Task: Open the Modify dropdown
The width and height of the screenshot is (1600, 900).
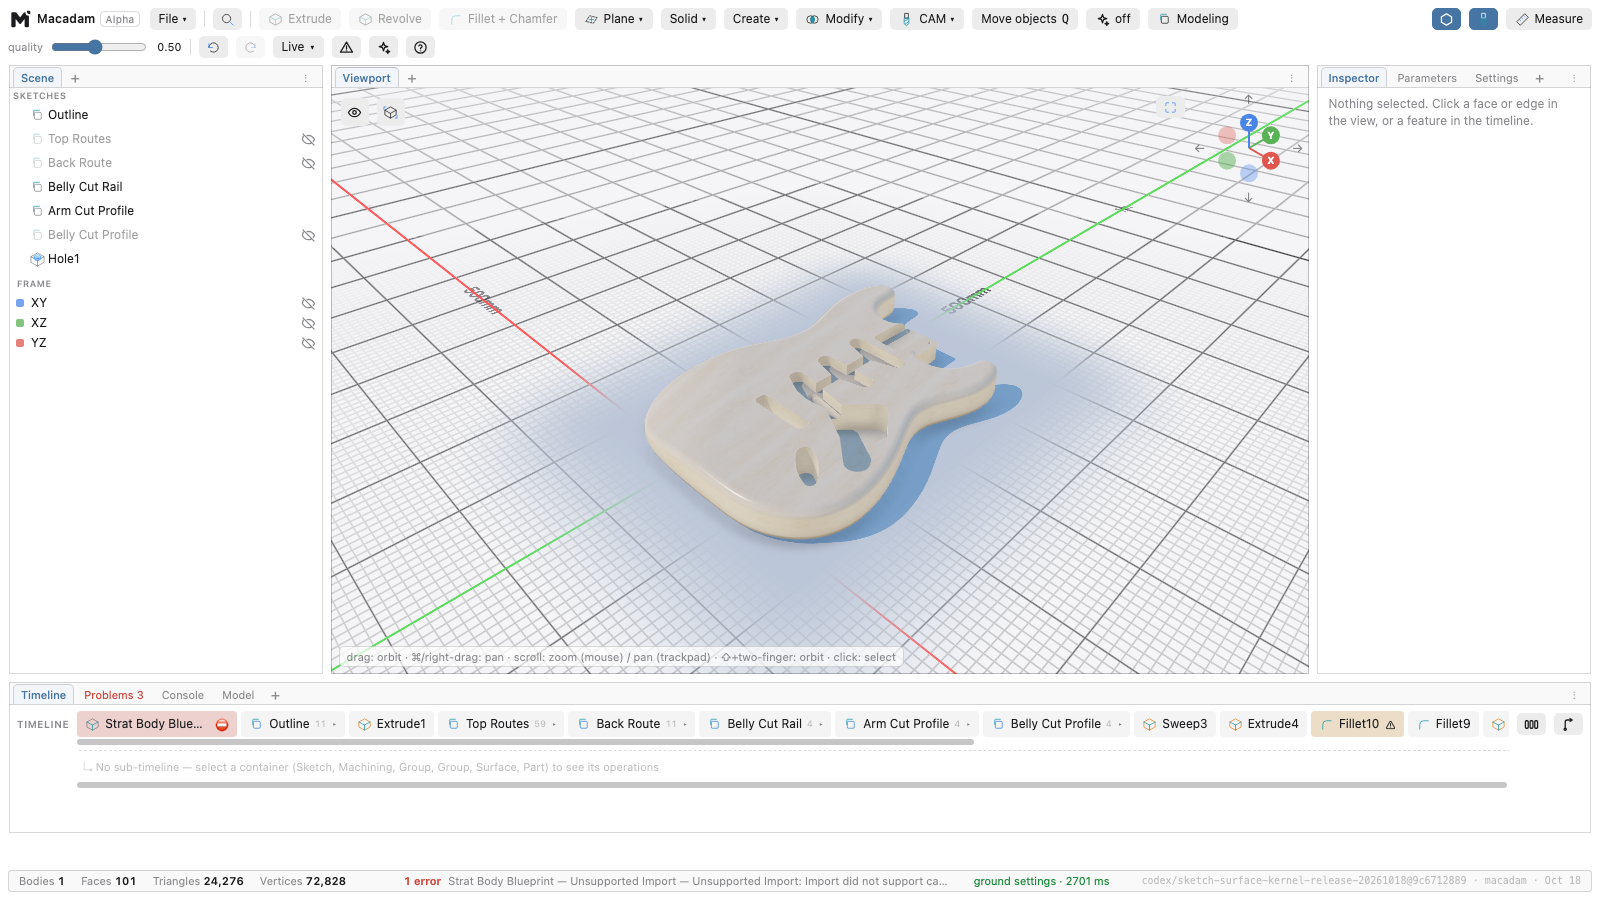Action: tap(839, 19)
